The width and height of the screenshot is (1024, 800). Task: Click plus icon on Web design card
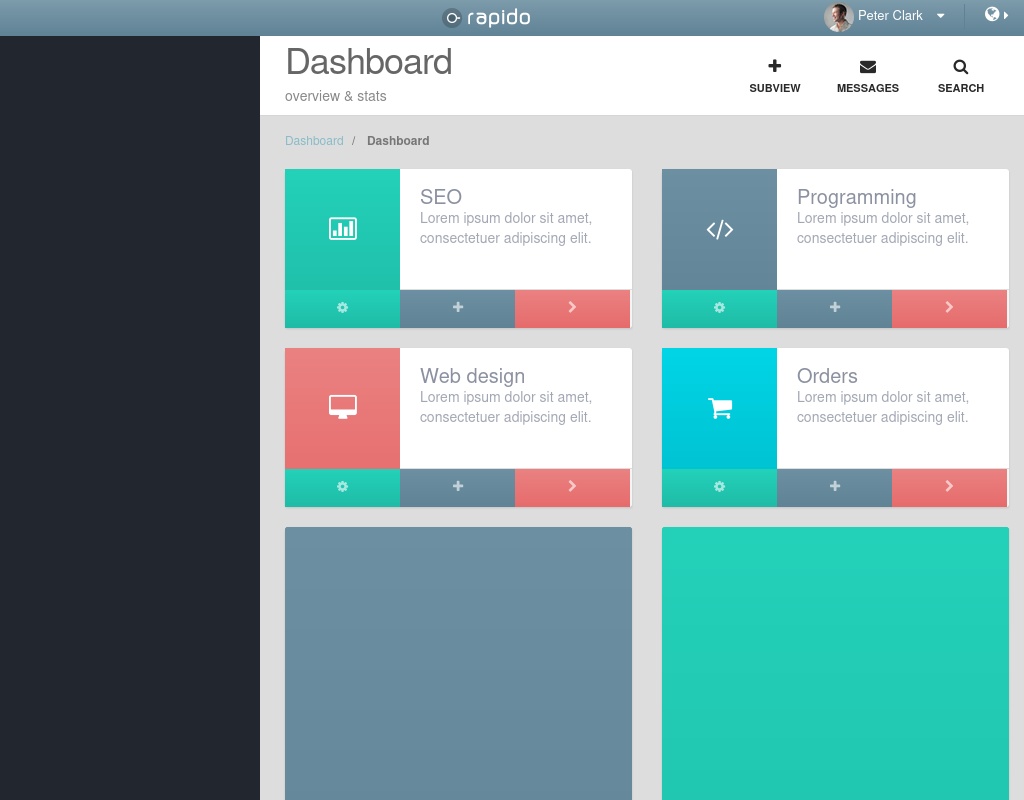[x=457, y=487]
